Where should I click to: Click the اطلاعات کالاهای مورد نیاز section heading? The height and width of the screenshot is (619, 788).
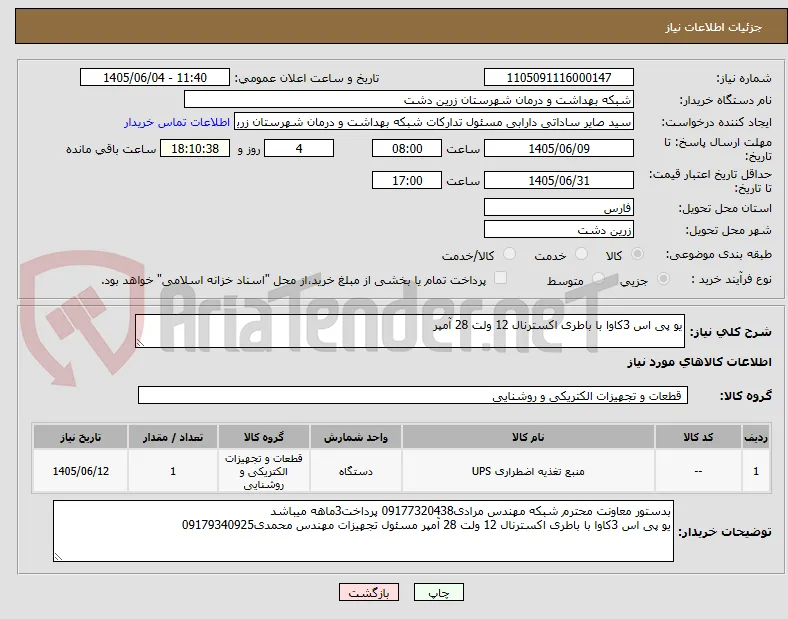pos(699,362)
